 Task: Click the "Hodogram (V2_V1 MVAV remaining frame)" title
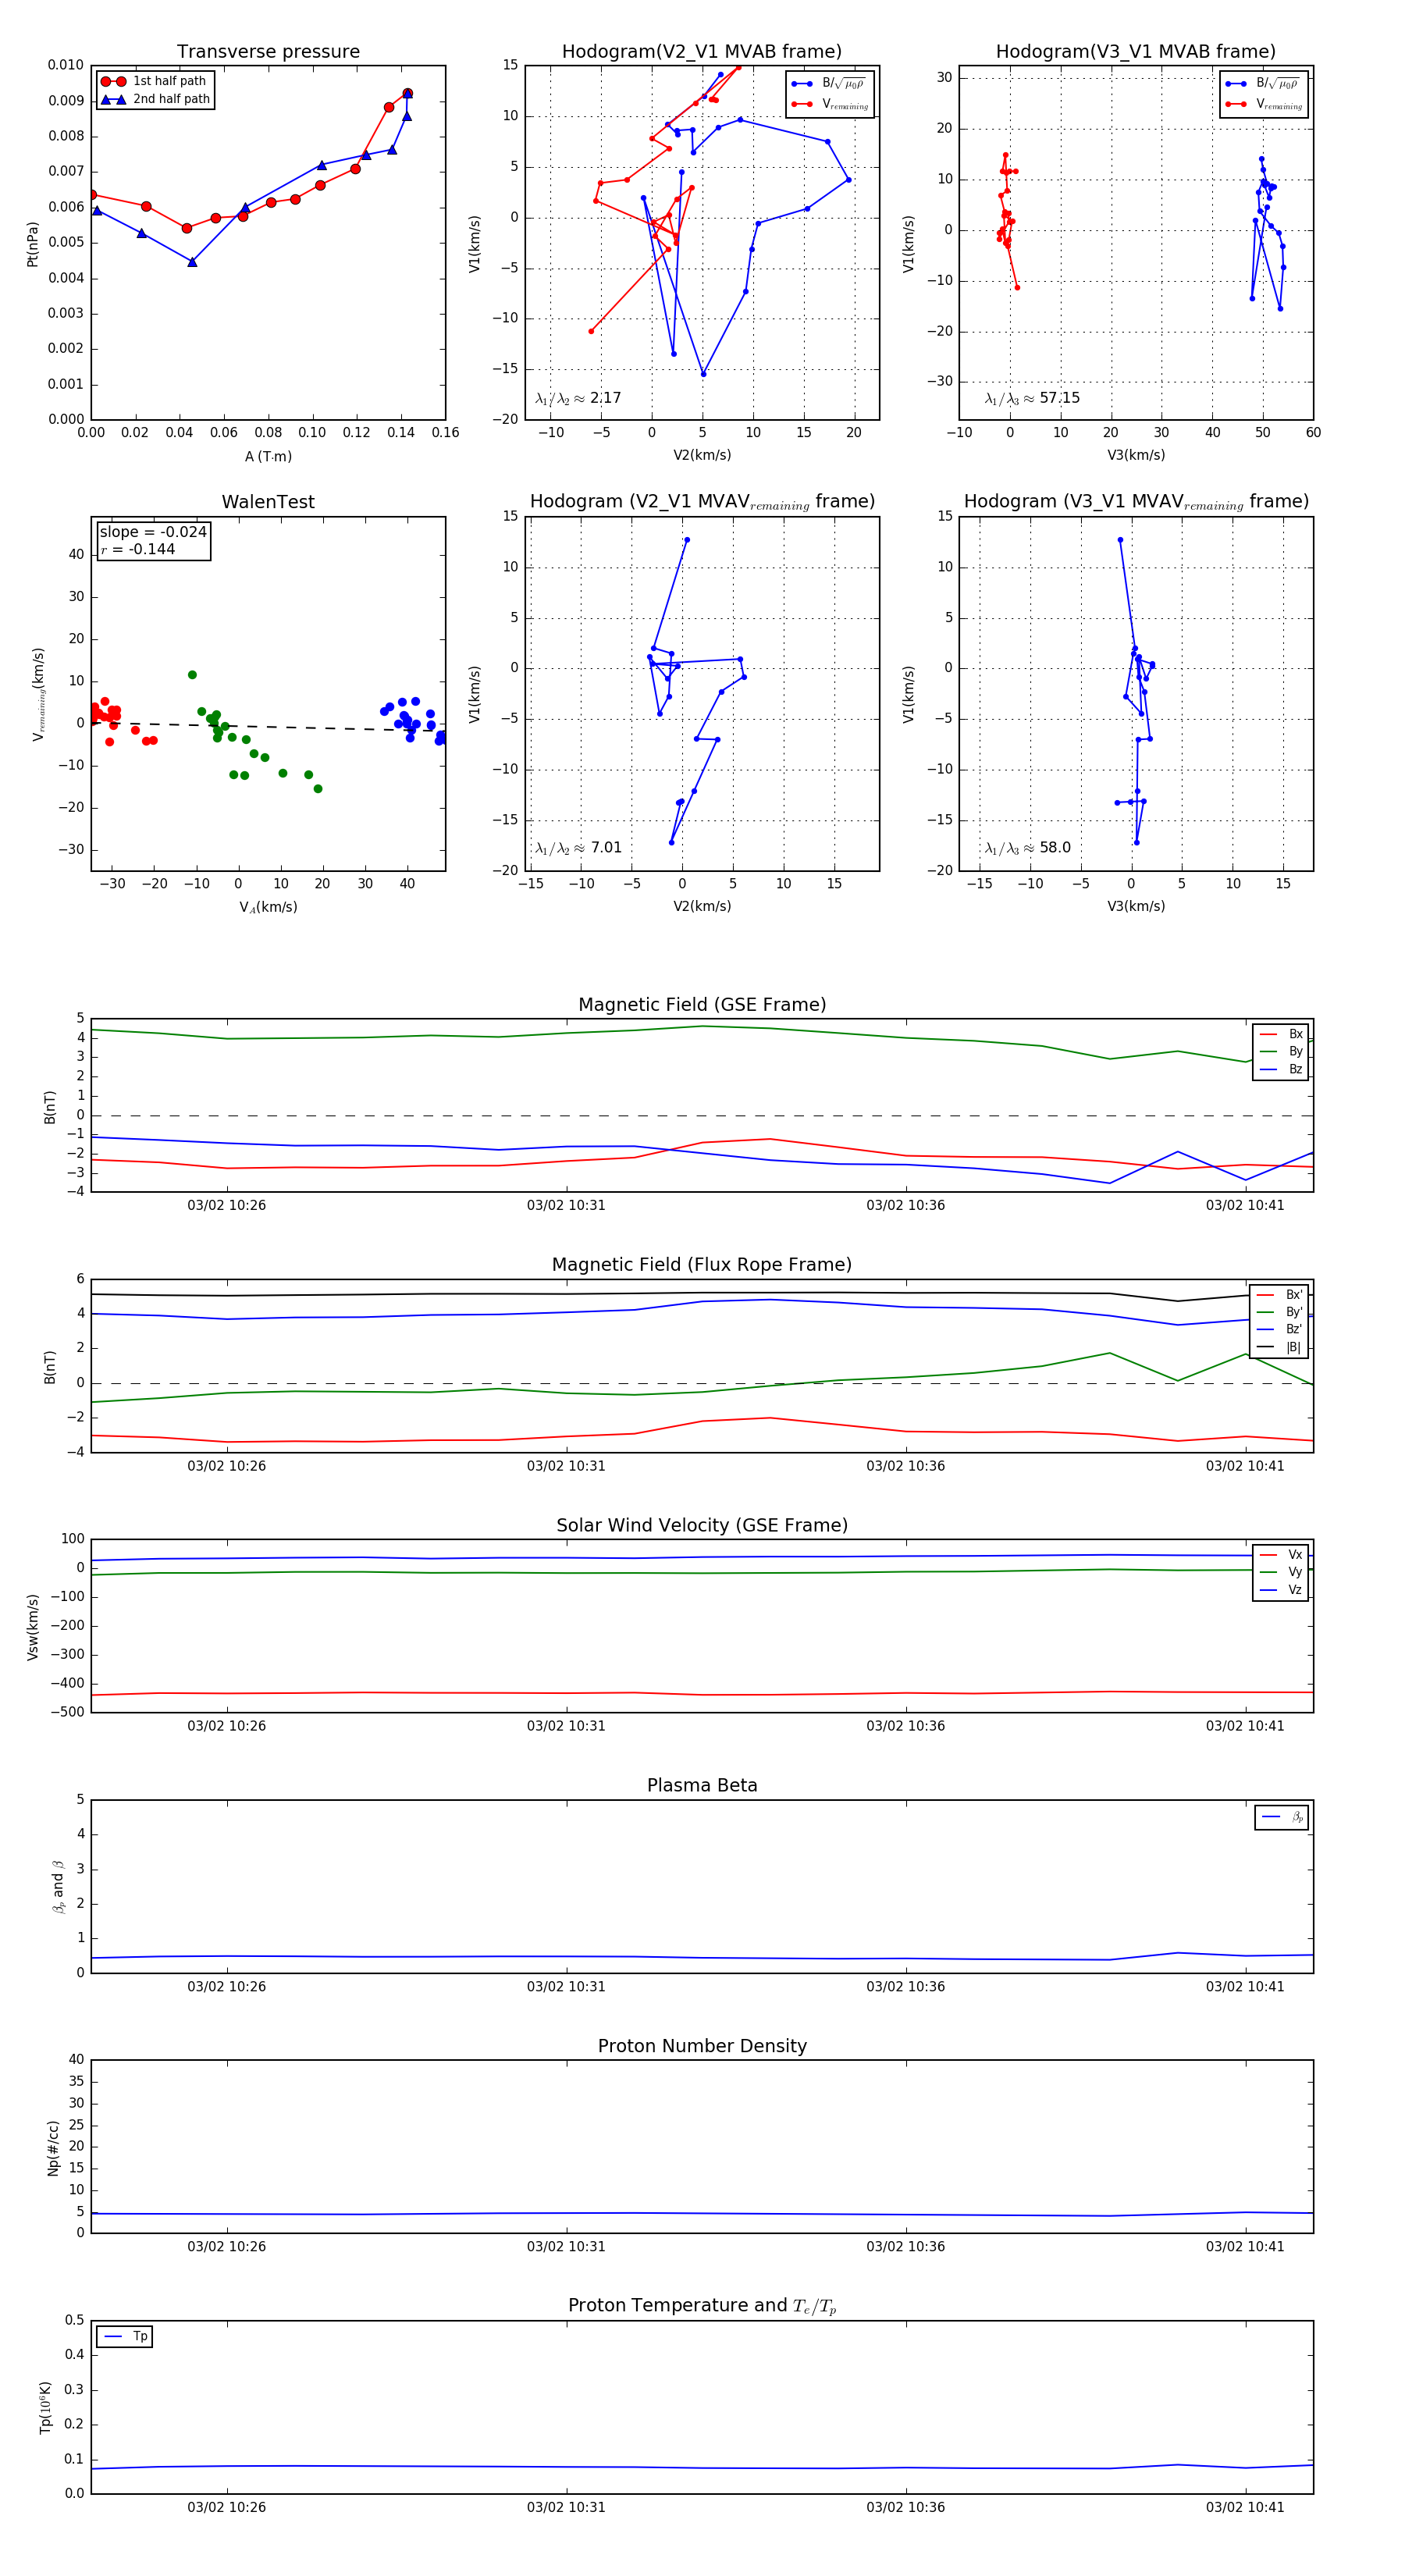point(702,502)
